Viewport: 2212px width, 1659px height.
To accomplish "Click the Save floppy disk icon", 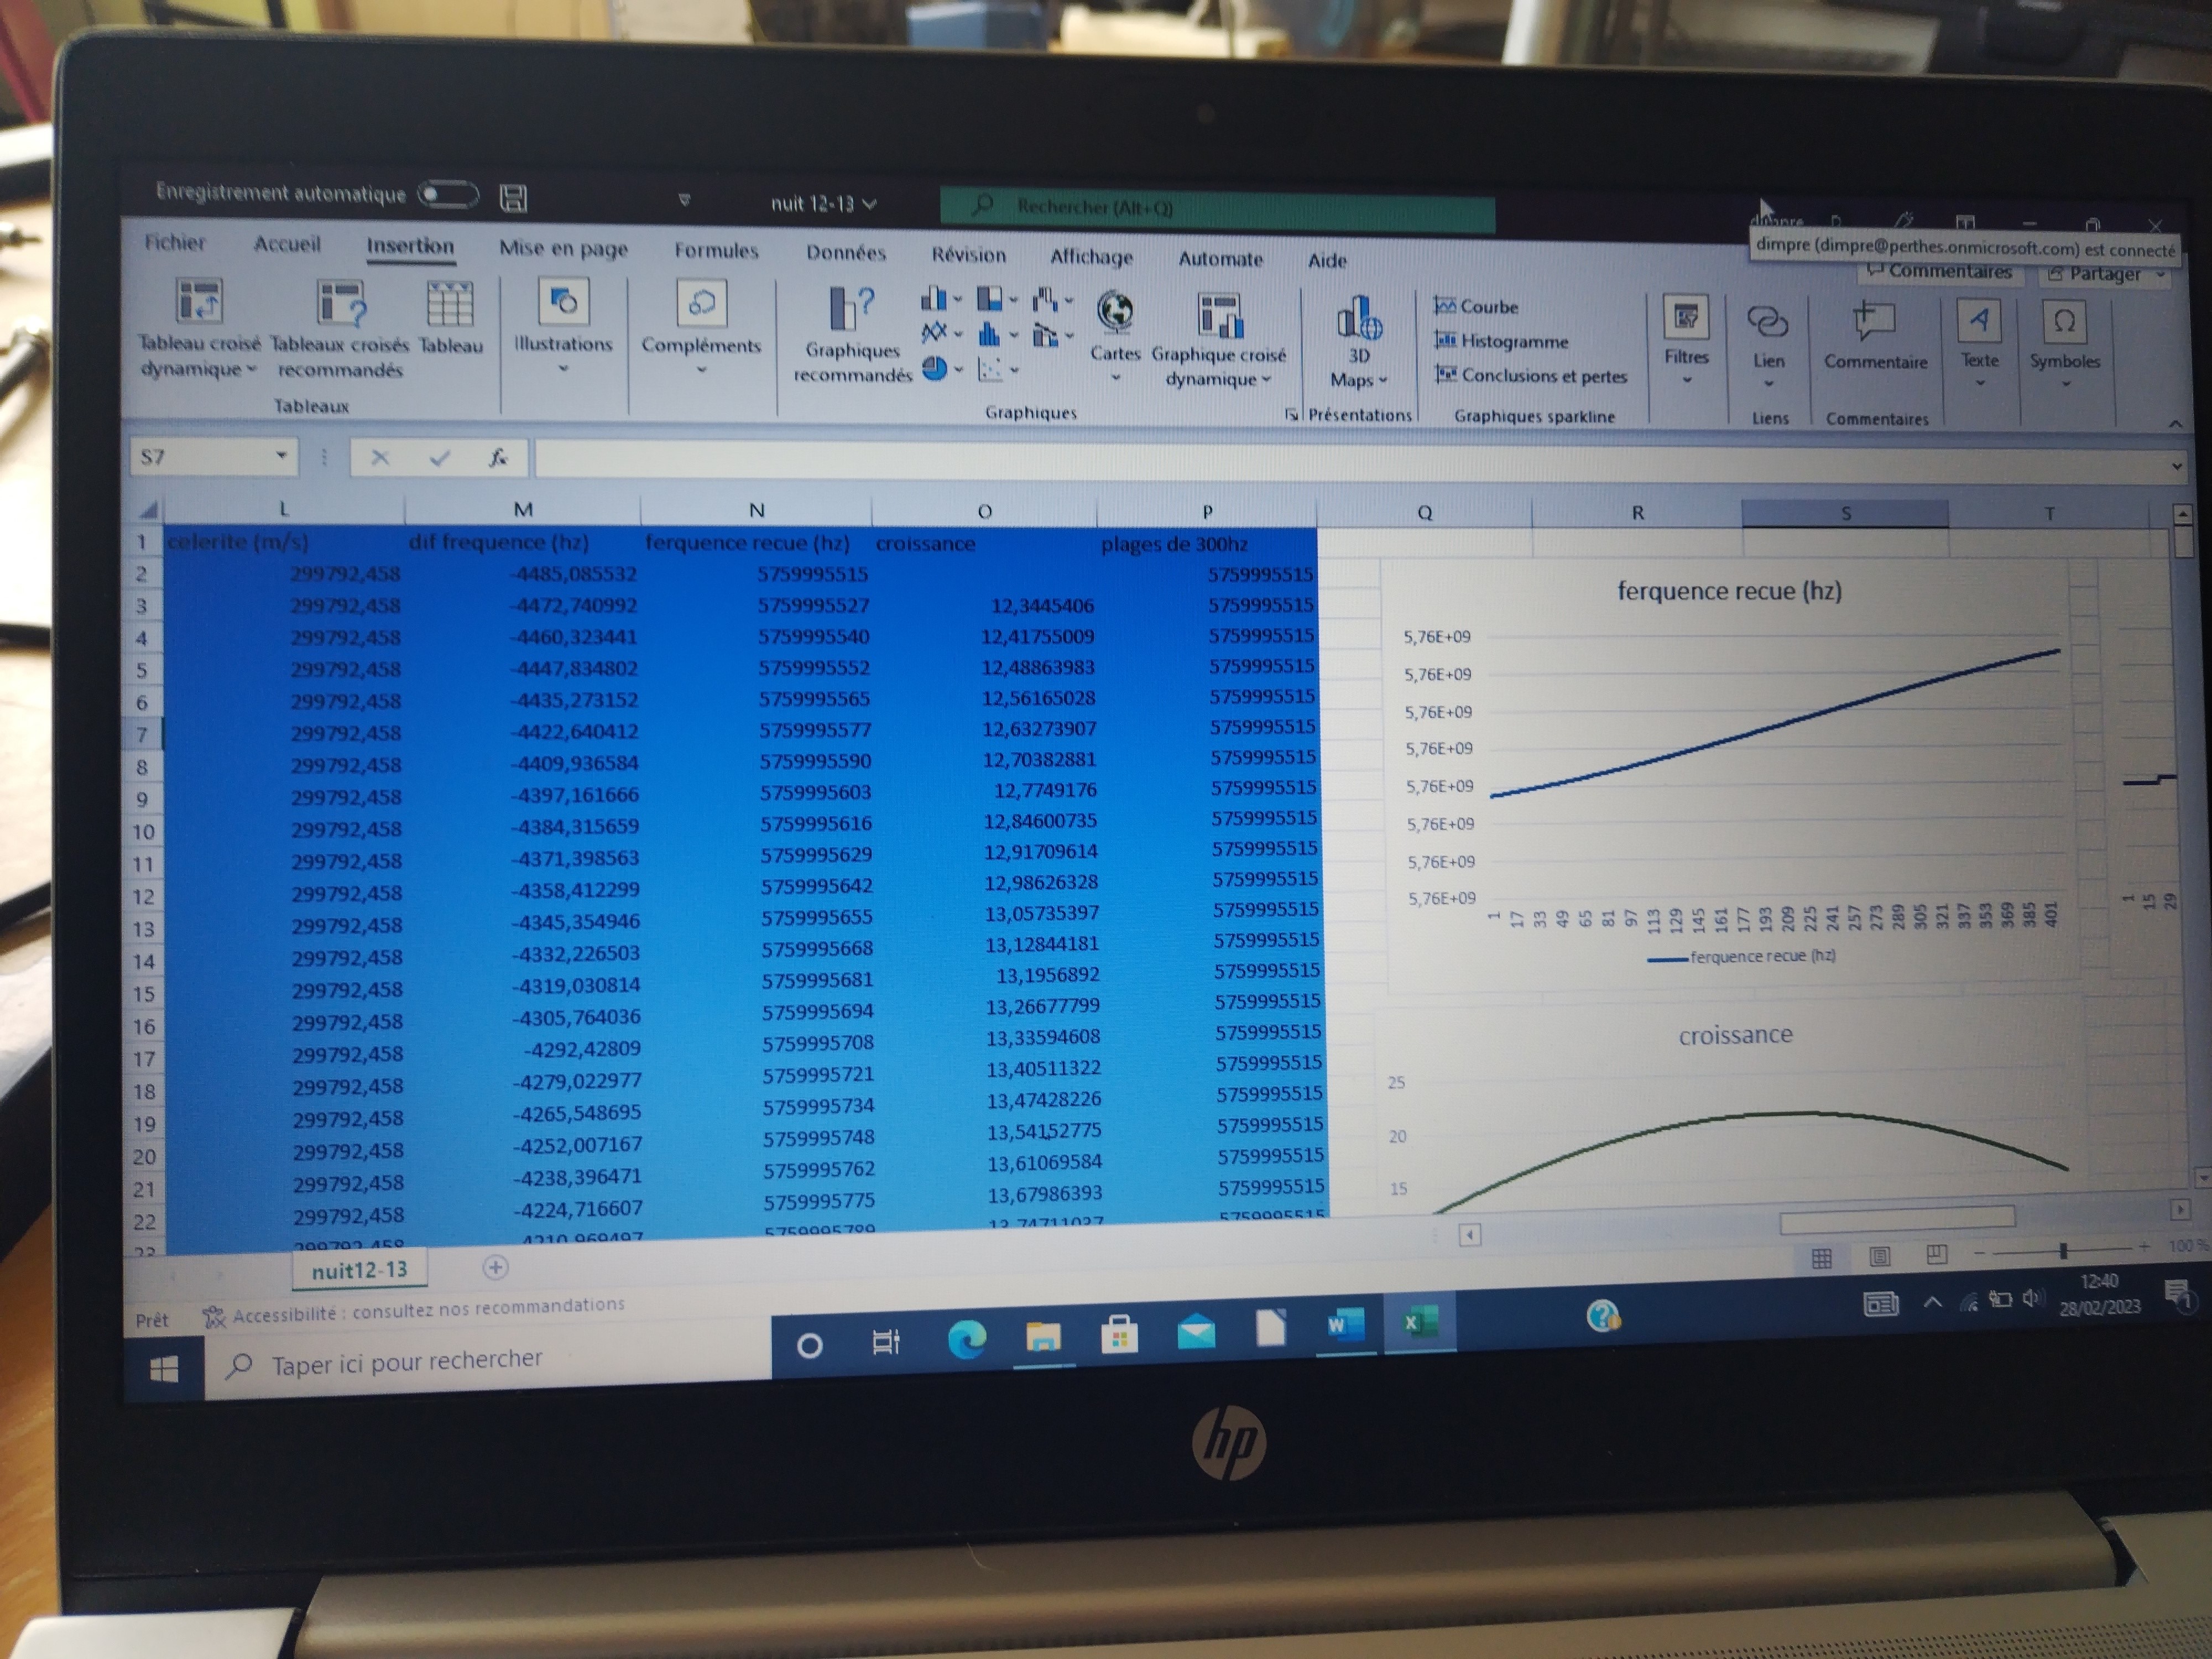I will coord(513,198).
